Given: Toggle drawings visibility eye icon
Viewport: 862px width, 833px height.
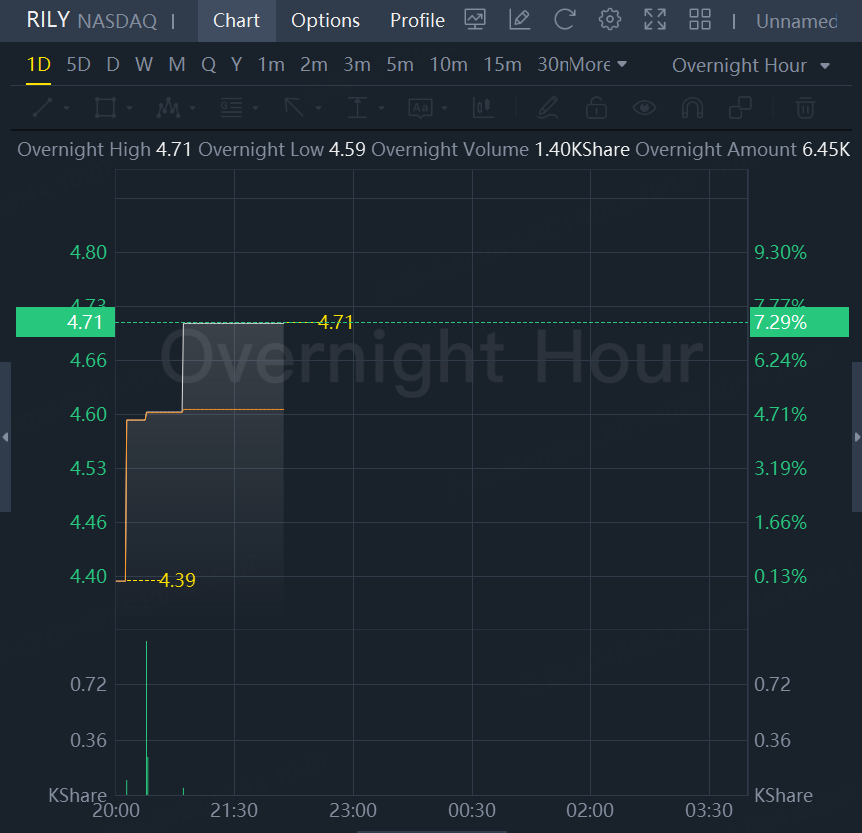Looking at the screenshot, I should 644,108.
